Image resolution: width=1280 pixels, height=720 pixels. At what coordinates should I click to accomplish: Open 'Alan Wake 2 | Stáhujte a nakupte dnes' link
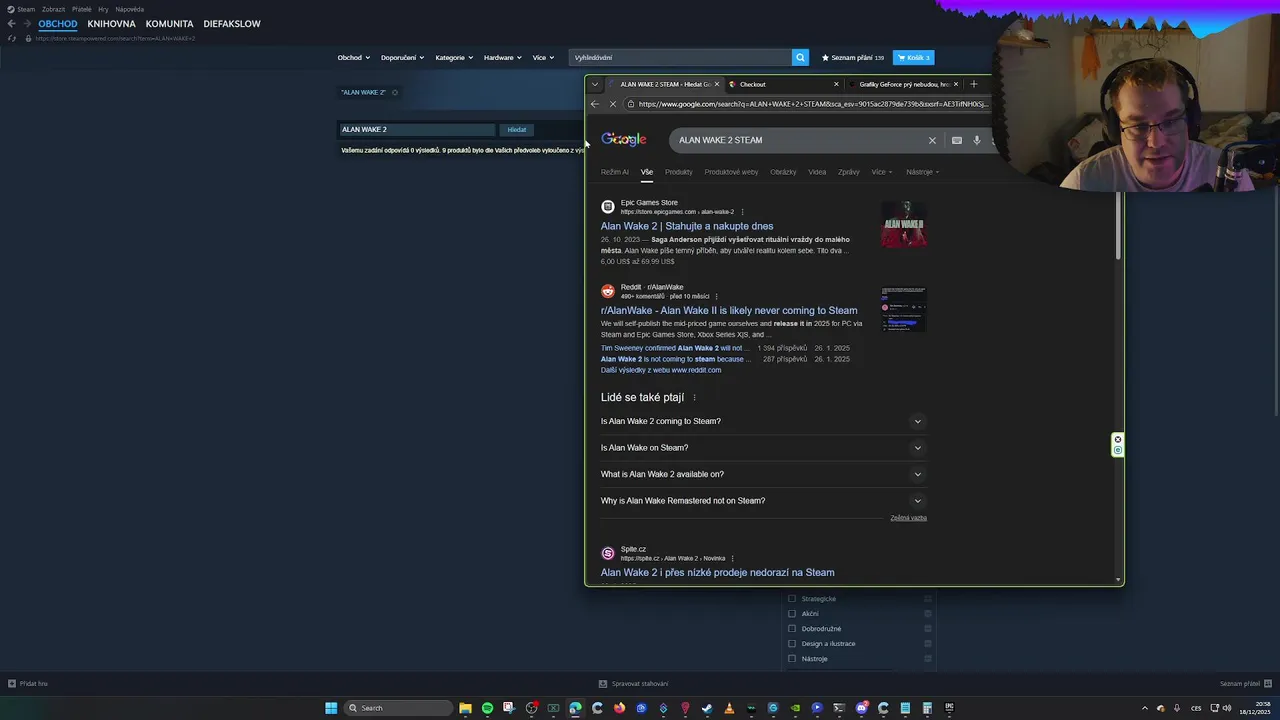[687, 226]
